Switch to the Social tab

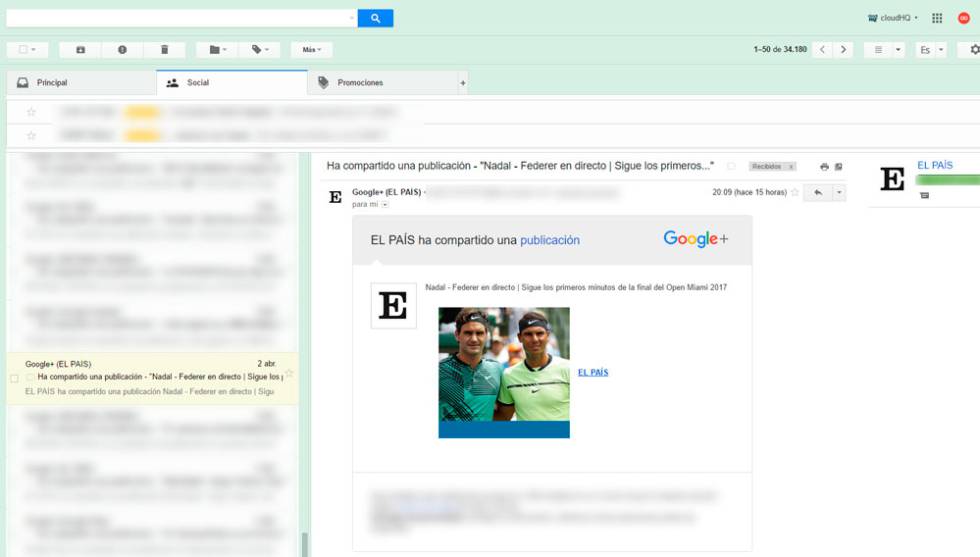click(x=232, y=83)
